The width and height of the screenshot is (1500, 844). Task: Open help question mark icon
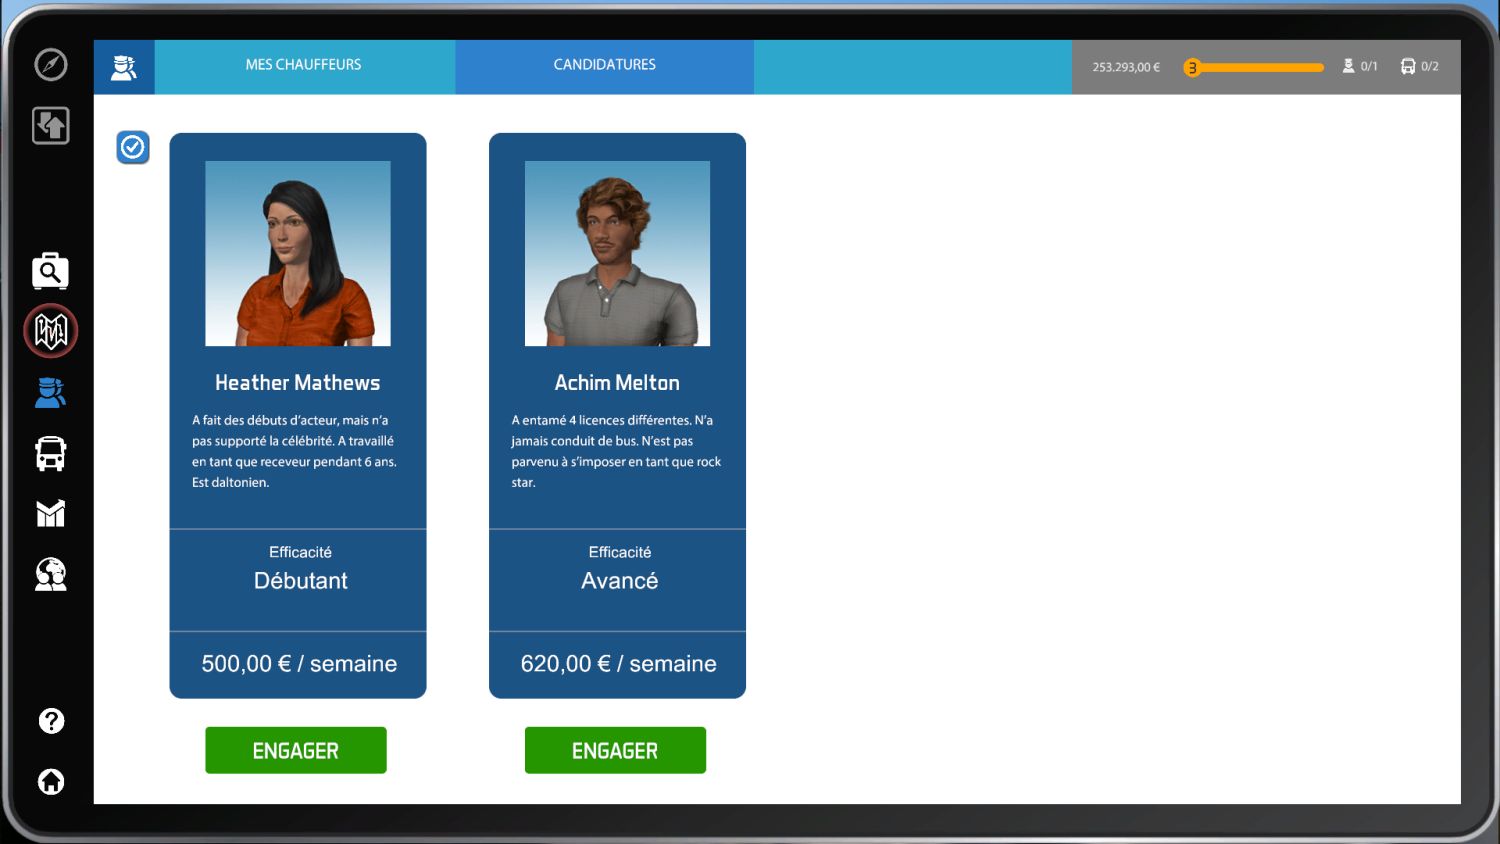point(51,721)
